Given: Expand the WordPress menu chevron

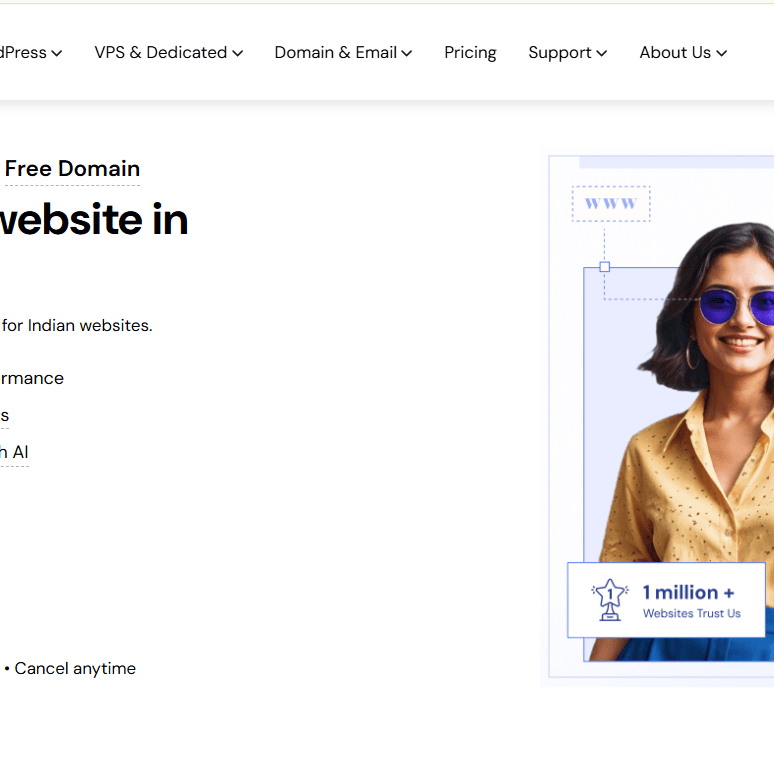Looking at the screenshot, I should click(57, 53).
